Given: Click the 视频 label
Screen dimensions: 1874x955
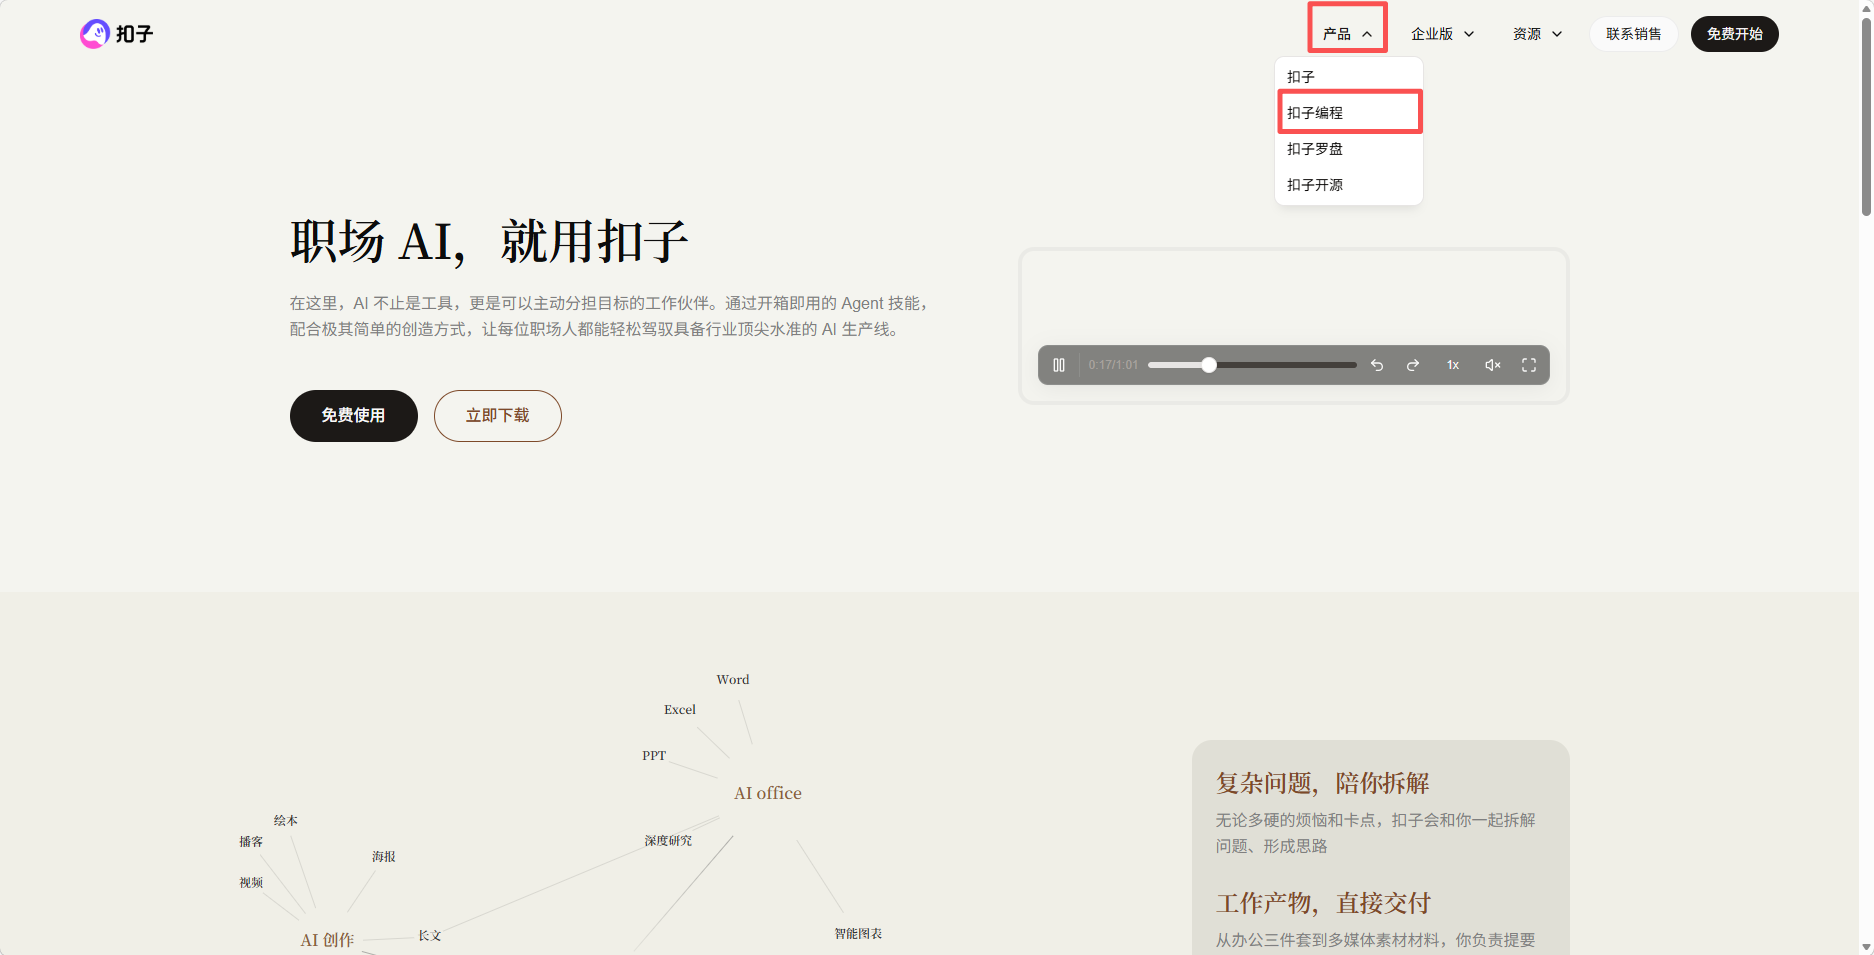Looking at the screenshot, I should pyautogui.click(x=251, y=883).
